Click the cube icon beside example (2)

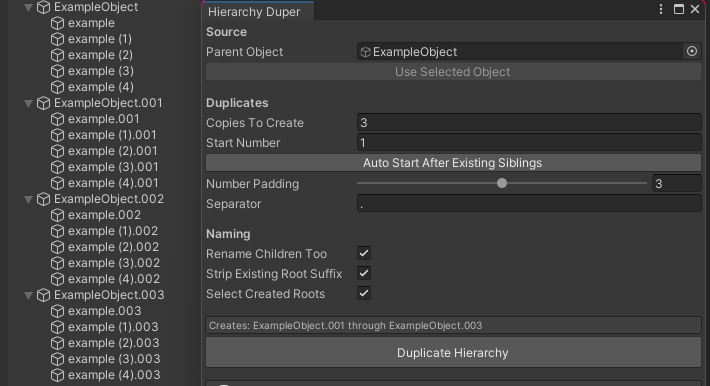tap(58, 55)
